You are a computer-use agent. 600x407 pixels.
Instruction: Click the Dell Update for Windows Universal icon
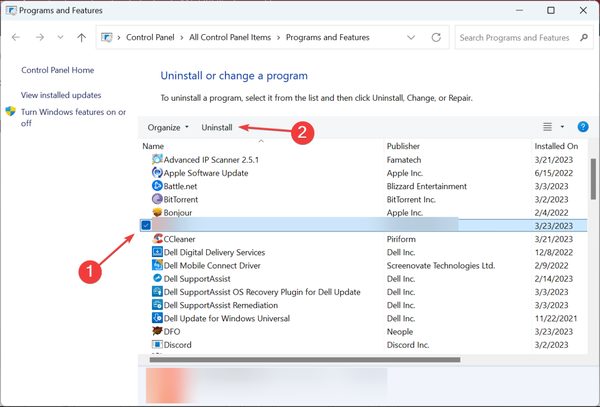tap(157, 318)
